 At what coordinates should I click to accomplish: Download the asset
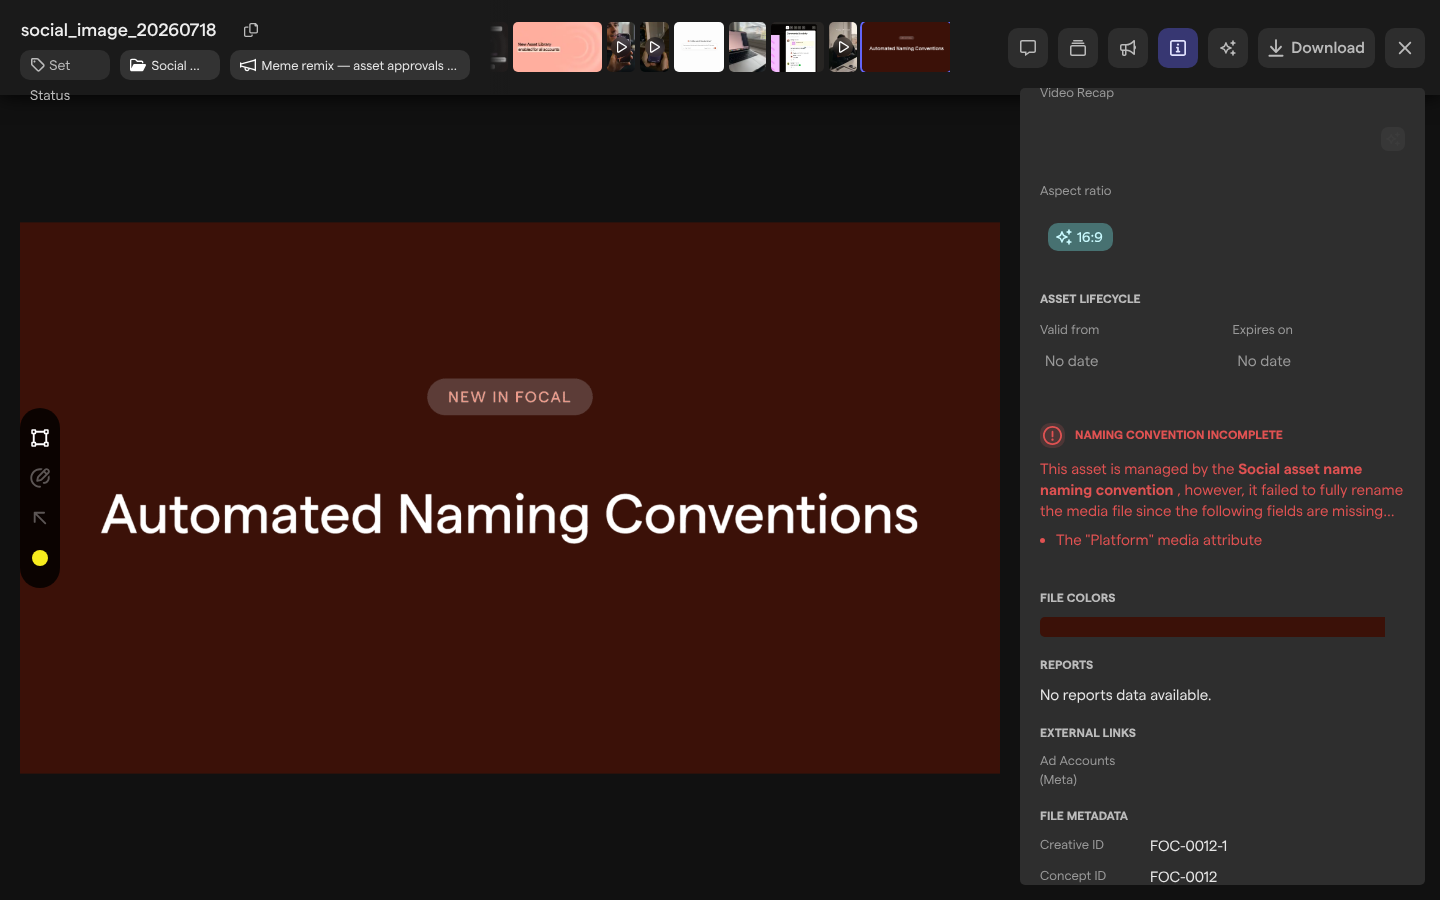pos(1316,48)
